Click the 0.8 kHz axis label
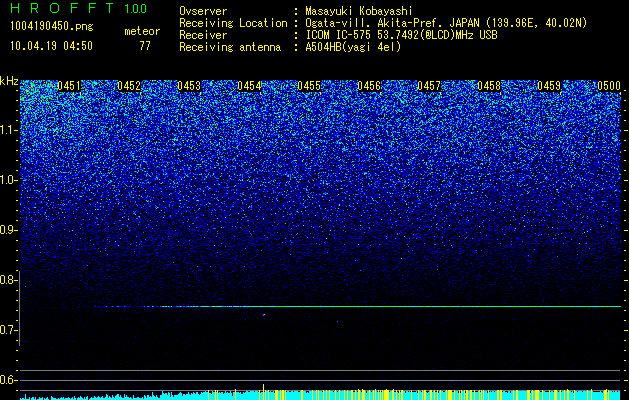This screenshot has width=629, height=400. pos(7,280)
